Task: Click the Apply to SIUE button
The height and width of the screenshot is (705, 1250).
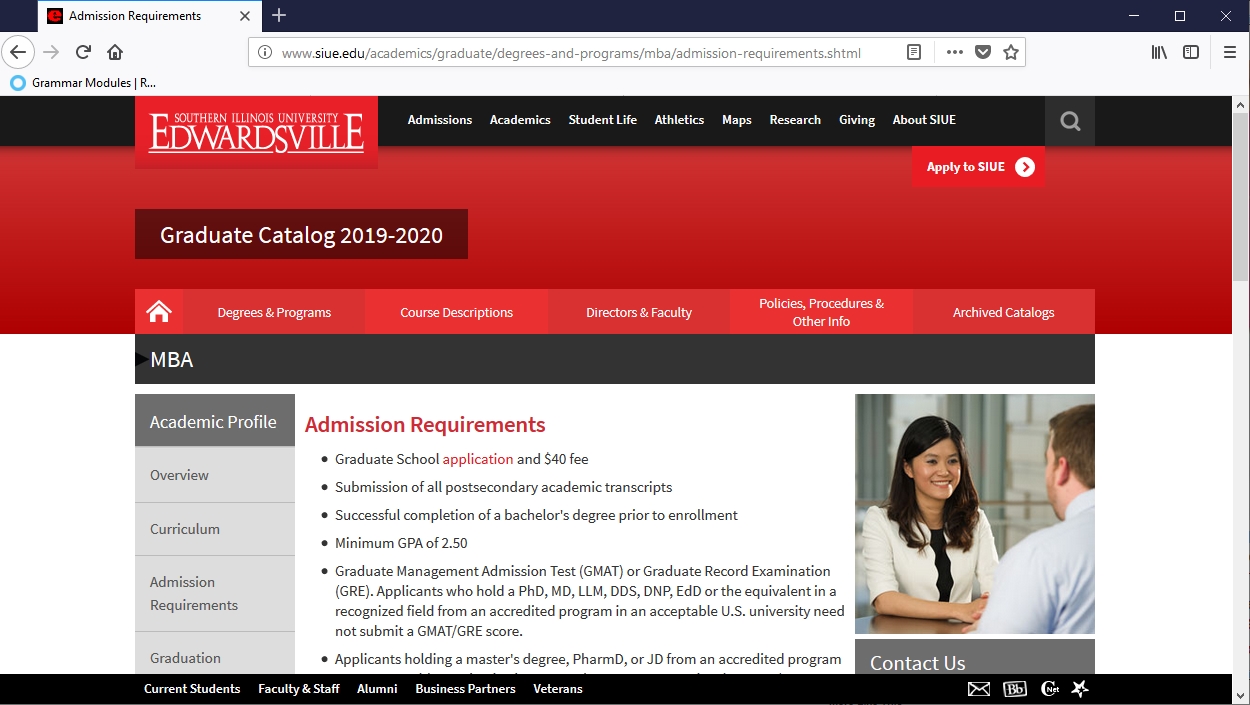Action: coord(978,167)
